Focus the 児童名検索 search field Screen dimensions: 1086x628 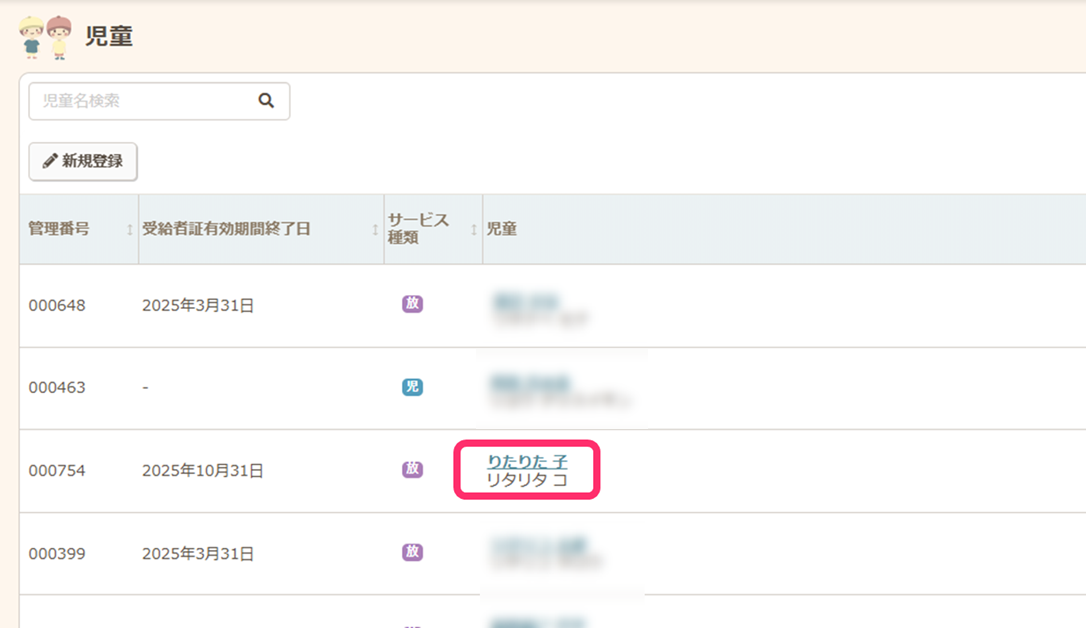tap(145, 101)
